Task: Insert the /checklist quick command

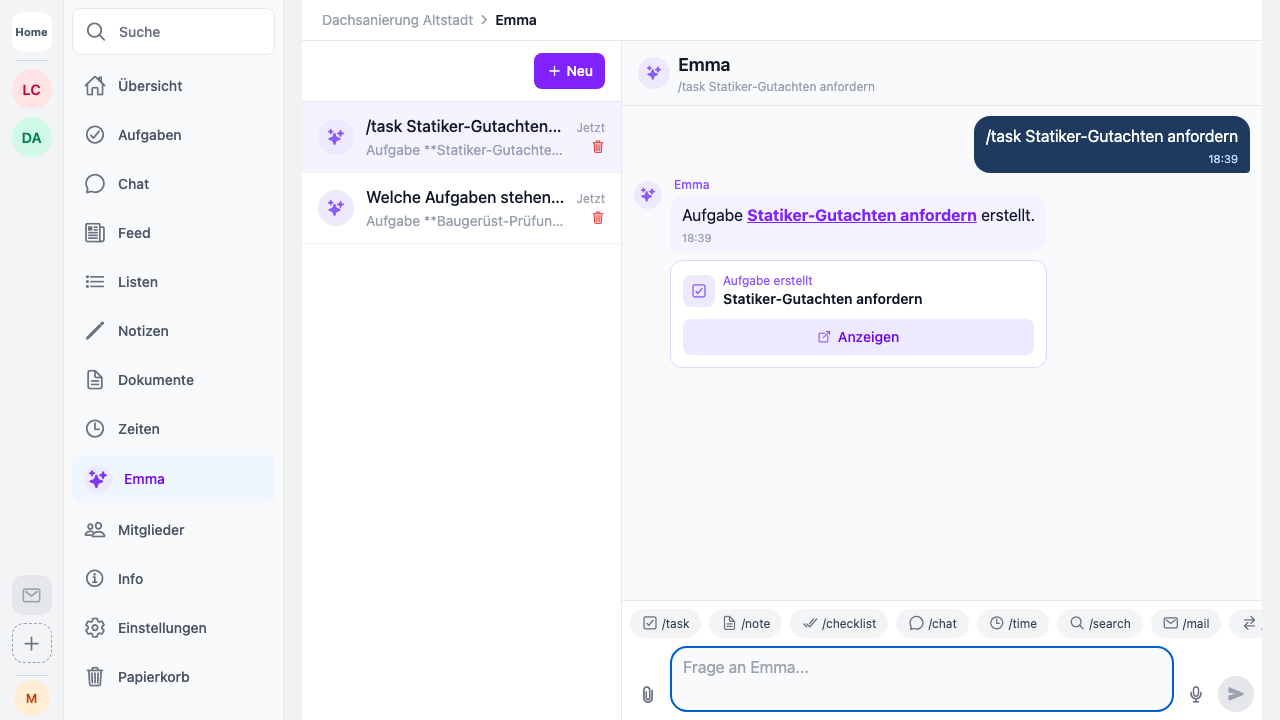Action: [x=838, y=623]
